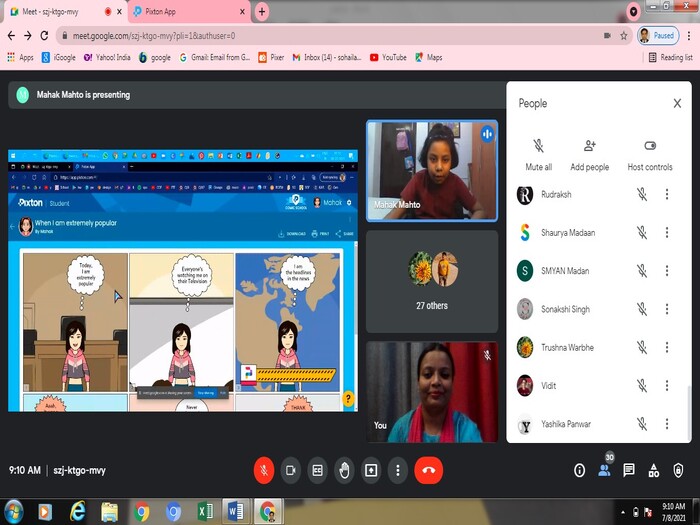This screenshot has width=700, height=525.
Task: Mute Rudraksh's microphone
Action: (642, 194)
